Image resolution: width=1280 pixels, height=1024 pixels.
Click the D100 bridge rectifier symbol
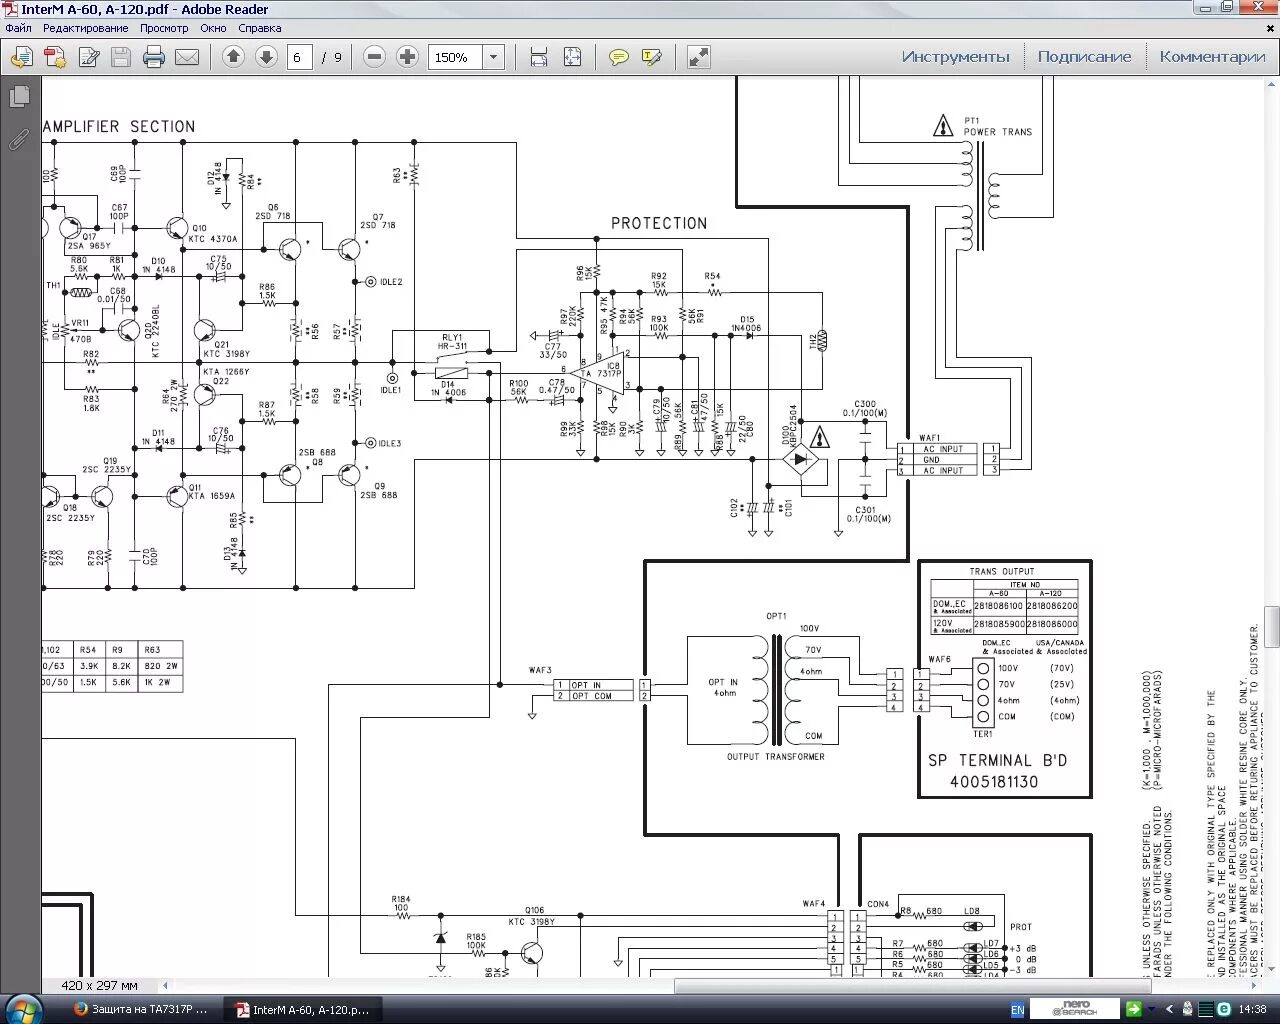point(799,460)
